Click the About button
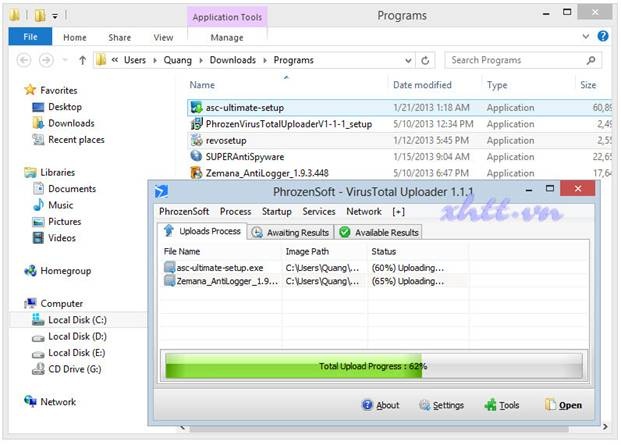Screen dimensions: 621x445 (x=381, y=405)
